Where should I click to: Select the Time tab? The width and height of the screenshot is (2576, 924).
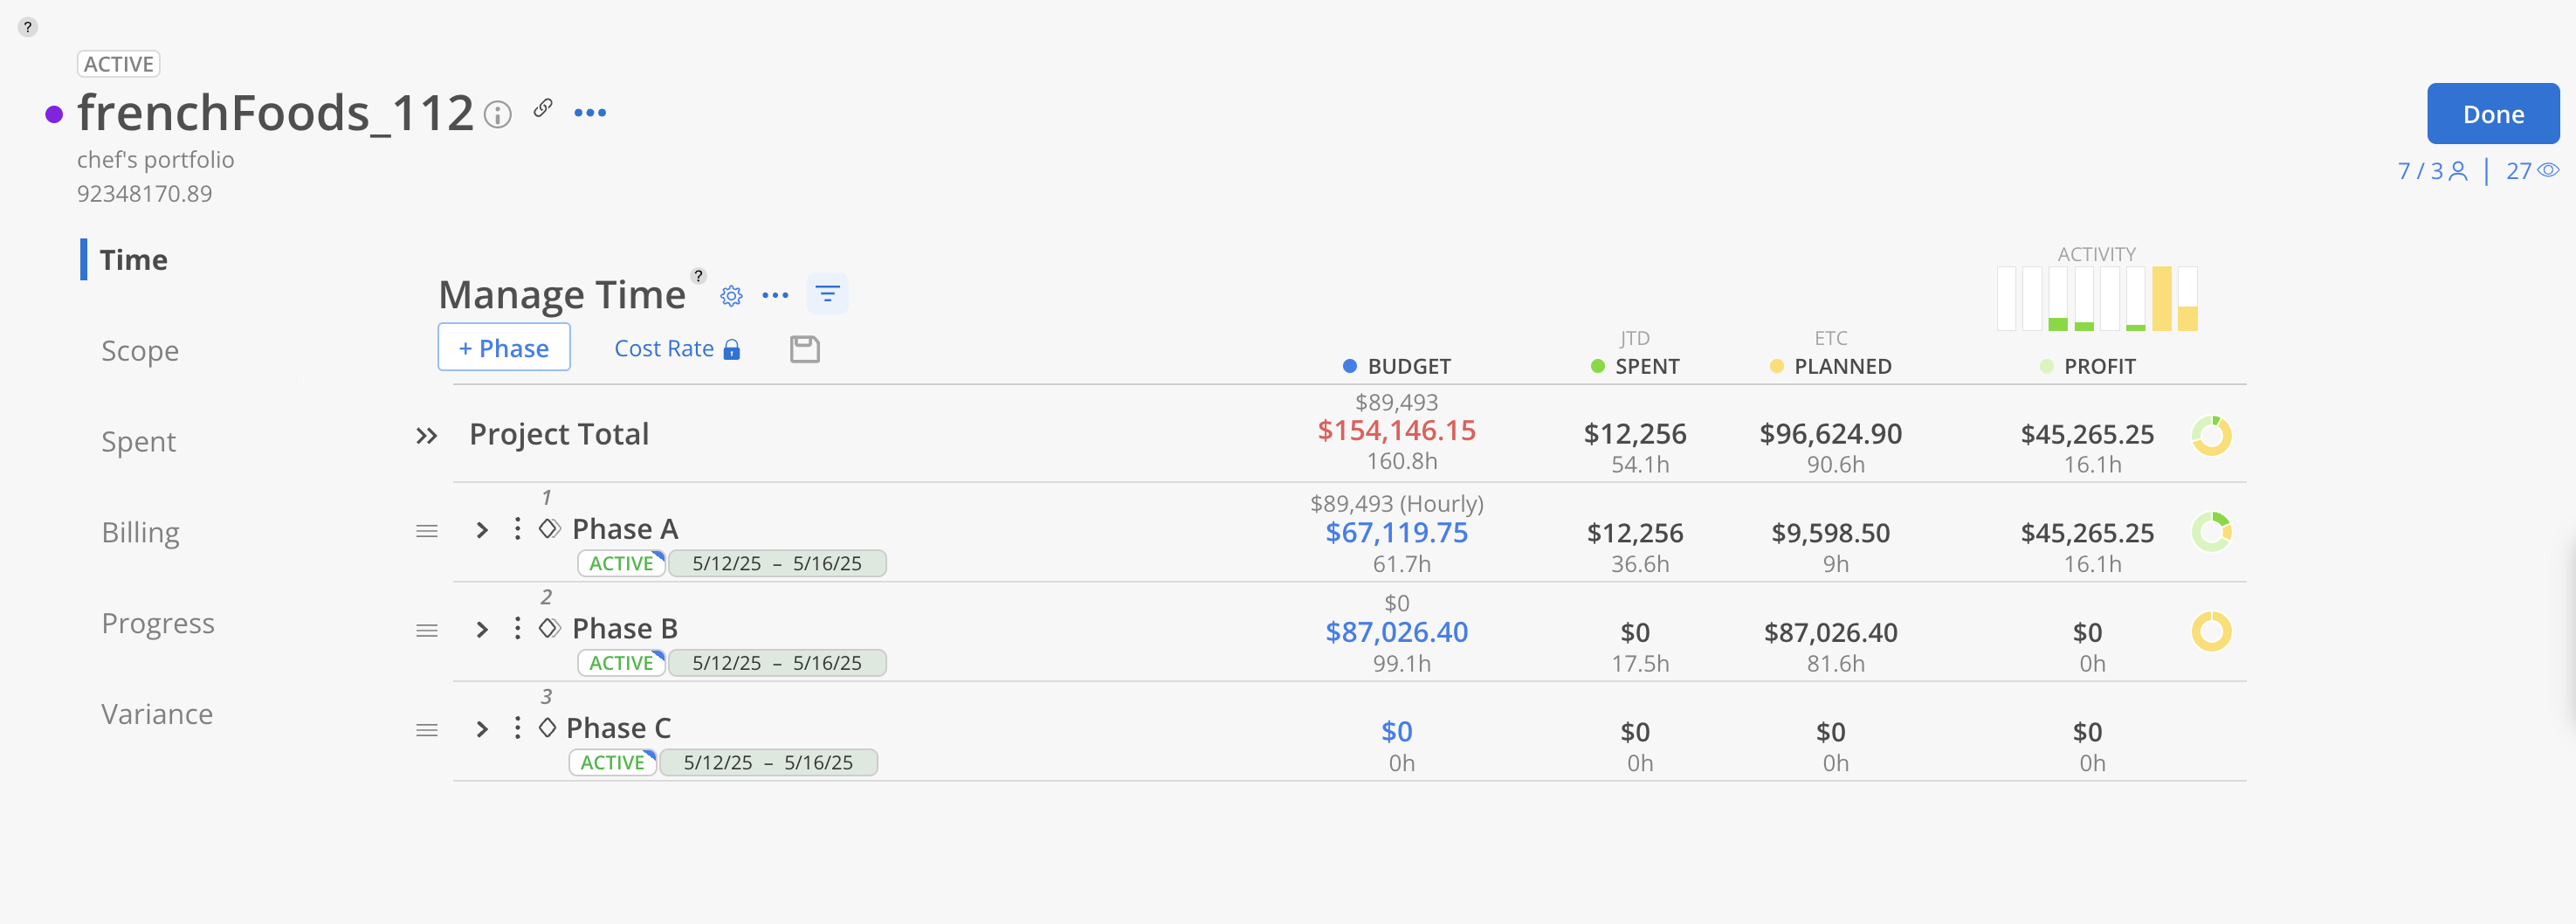pyautogui.click(x=133, y=260)
